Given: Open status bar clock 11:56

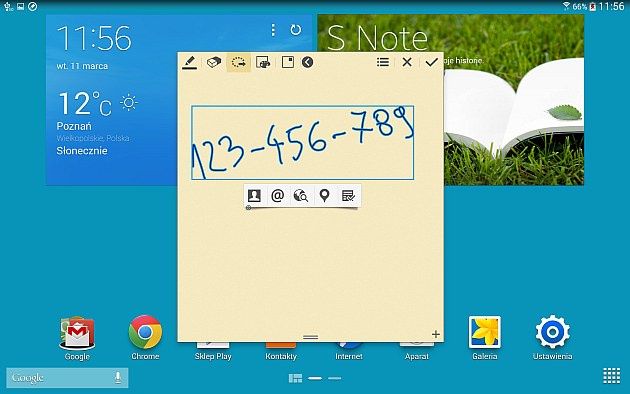Looking at the screenshot, I should pyautogui.click(x=612, y=6).
